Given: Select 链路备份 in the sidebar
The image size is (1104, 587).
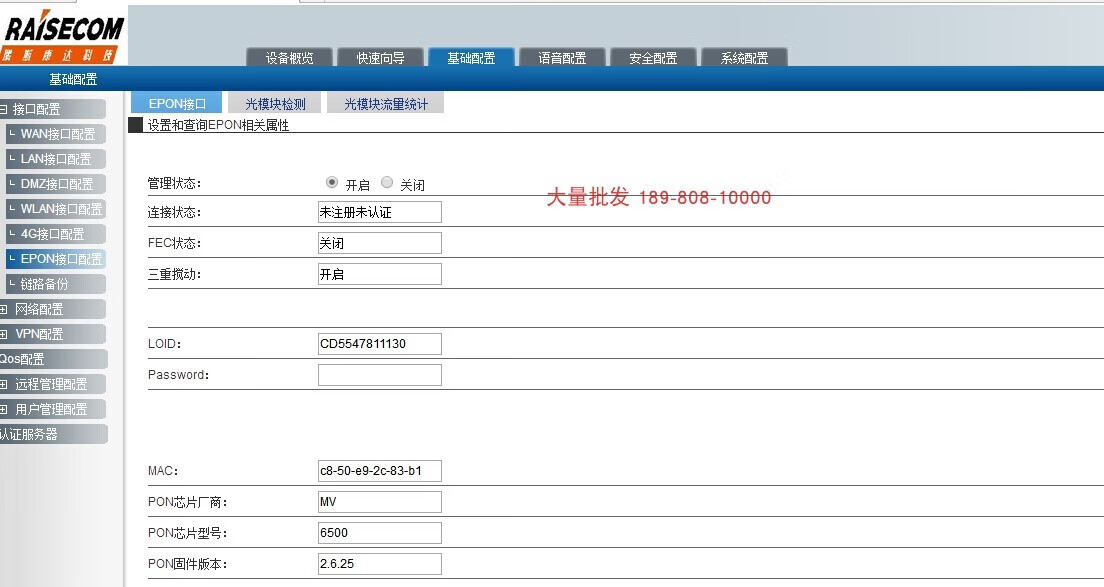Looking at the screenshot, I should [x=44, y=284].
